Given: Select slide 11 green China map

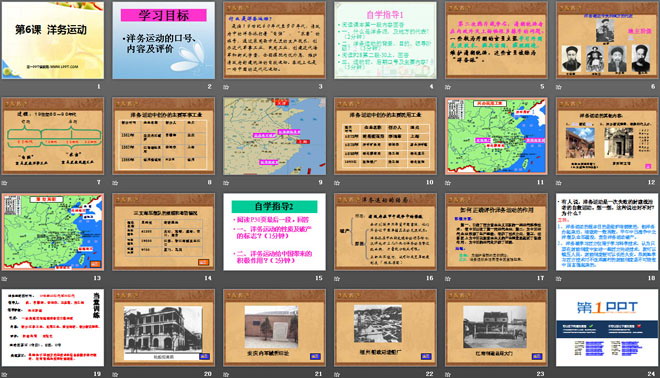Looking at the screenshot, I should click(x=496, y=136).
